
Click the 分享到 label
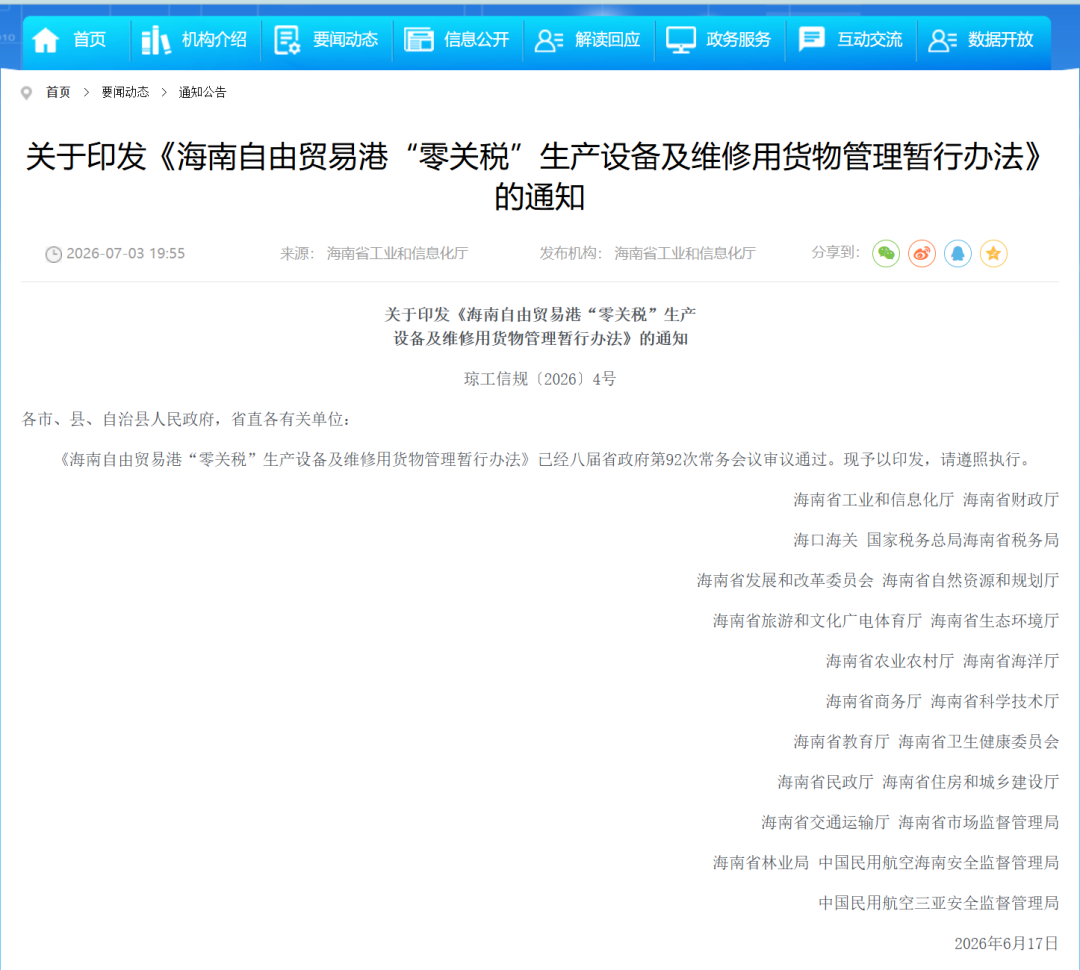[835, 253]
